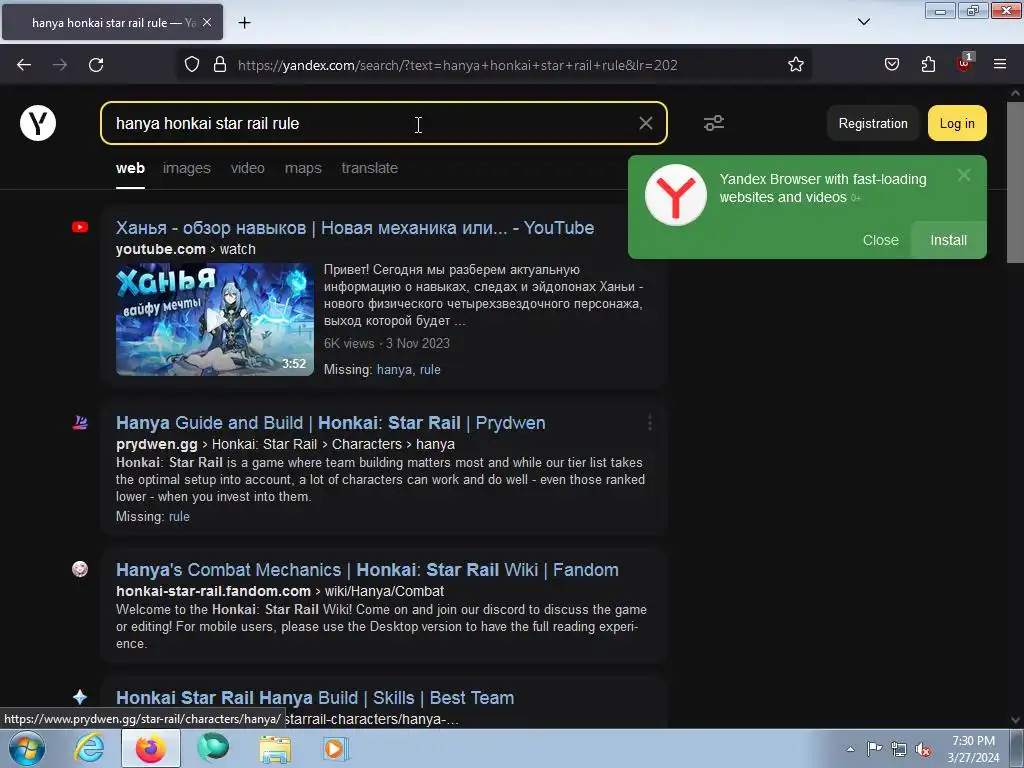Go back to the previous page

(24, 65)
